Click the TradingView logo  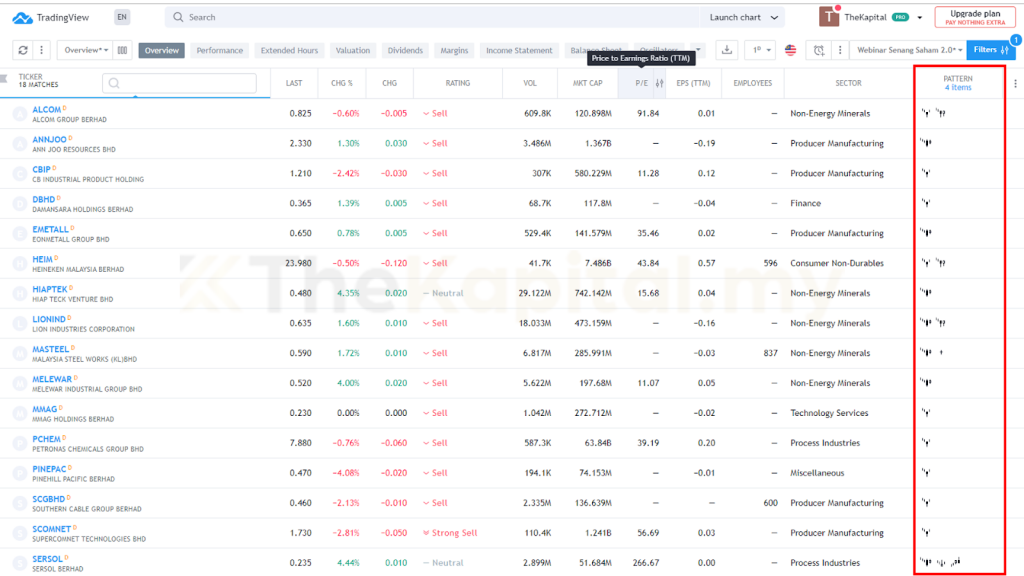click(50, 17)
